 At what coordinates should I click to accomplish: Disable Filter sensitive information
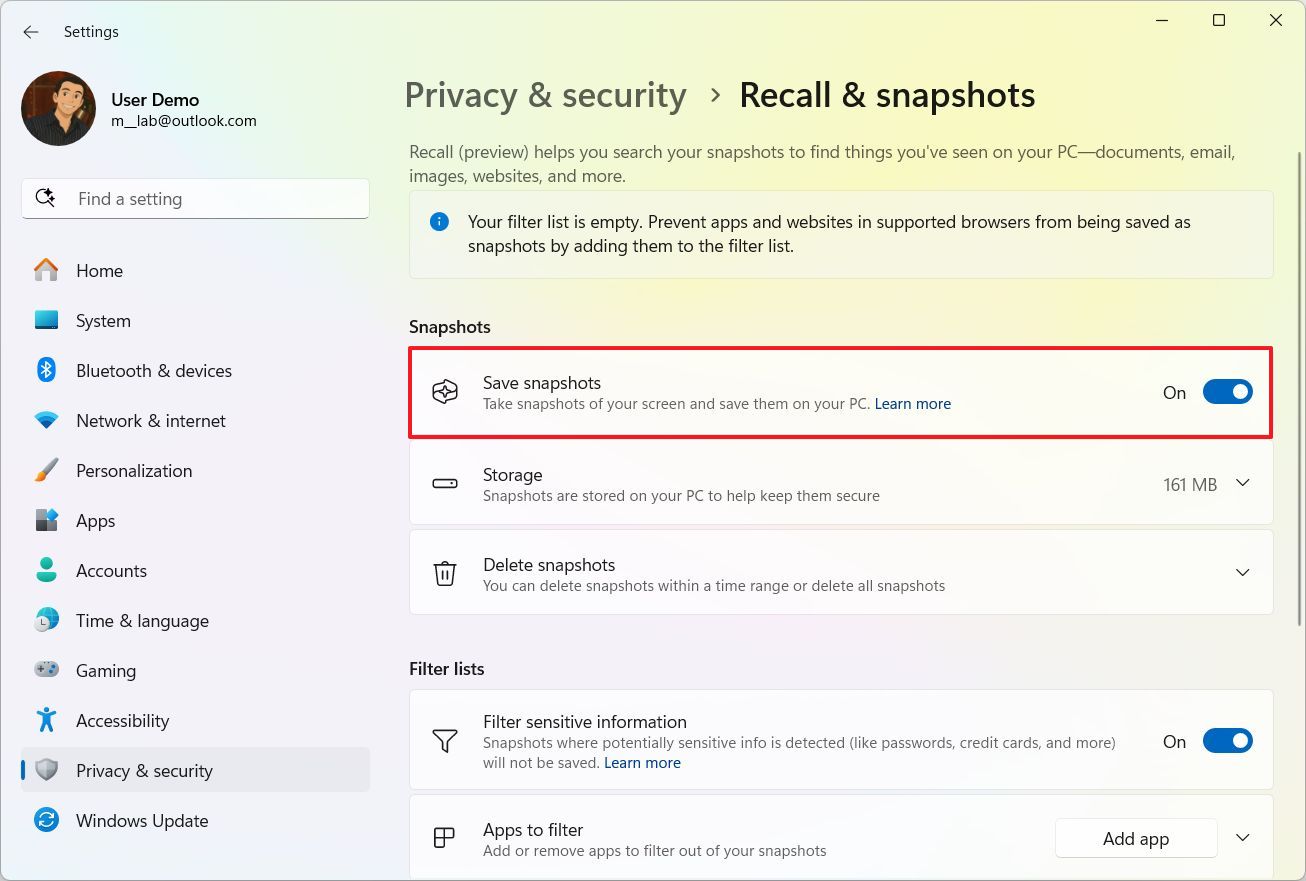click(x=1227, y=740)
